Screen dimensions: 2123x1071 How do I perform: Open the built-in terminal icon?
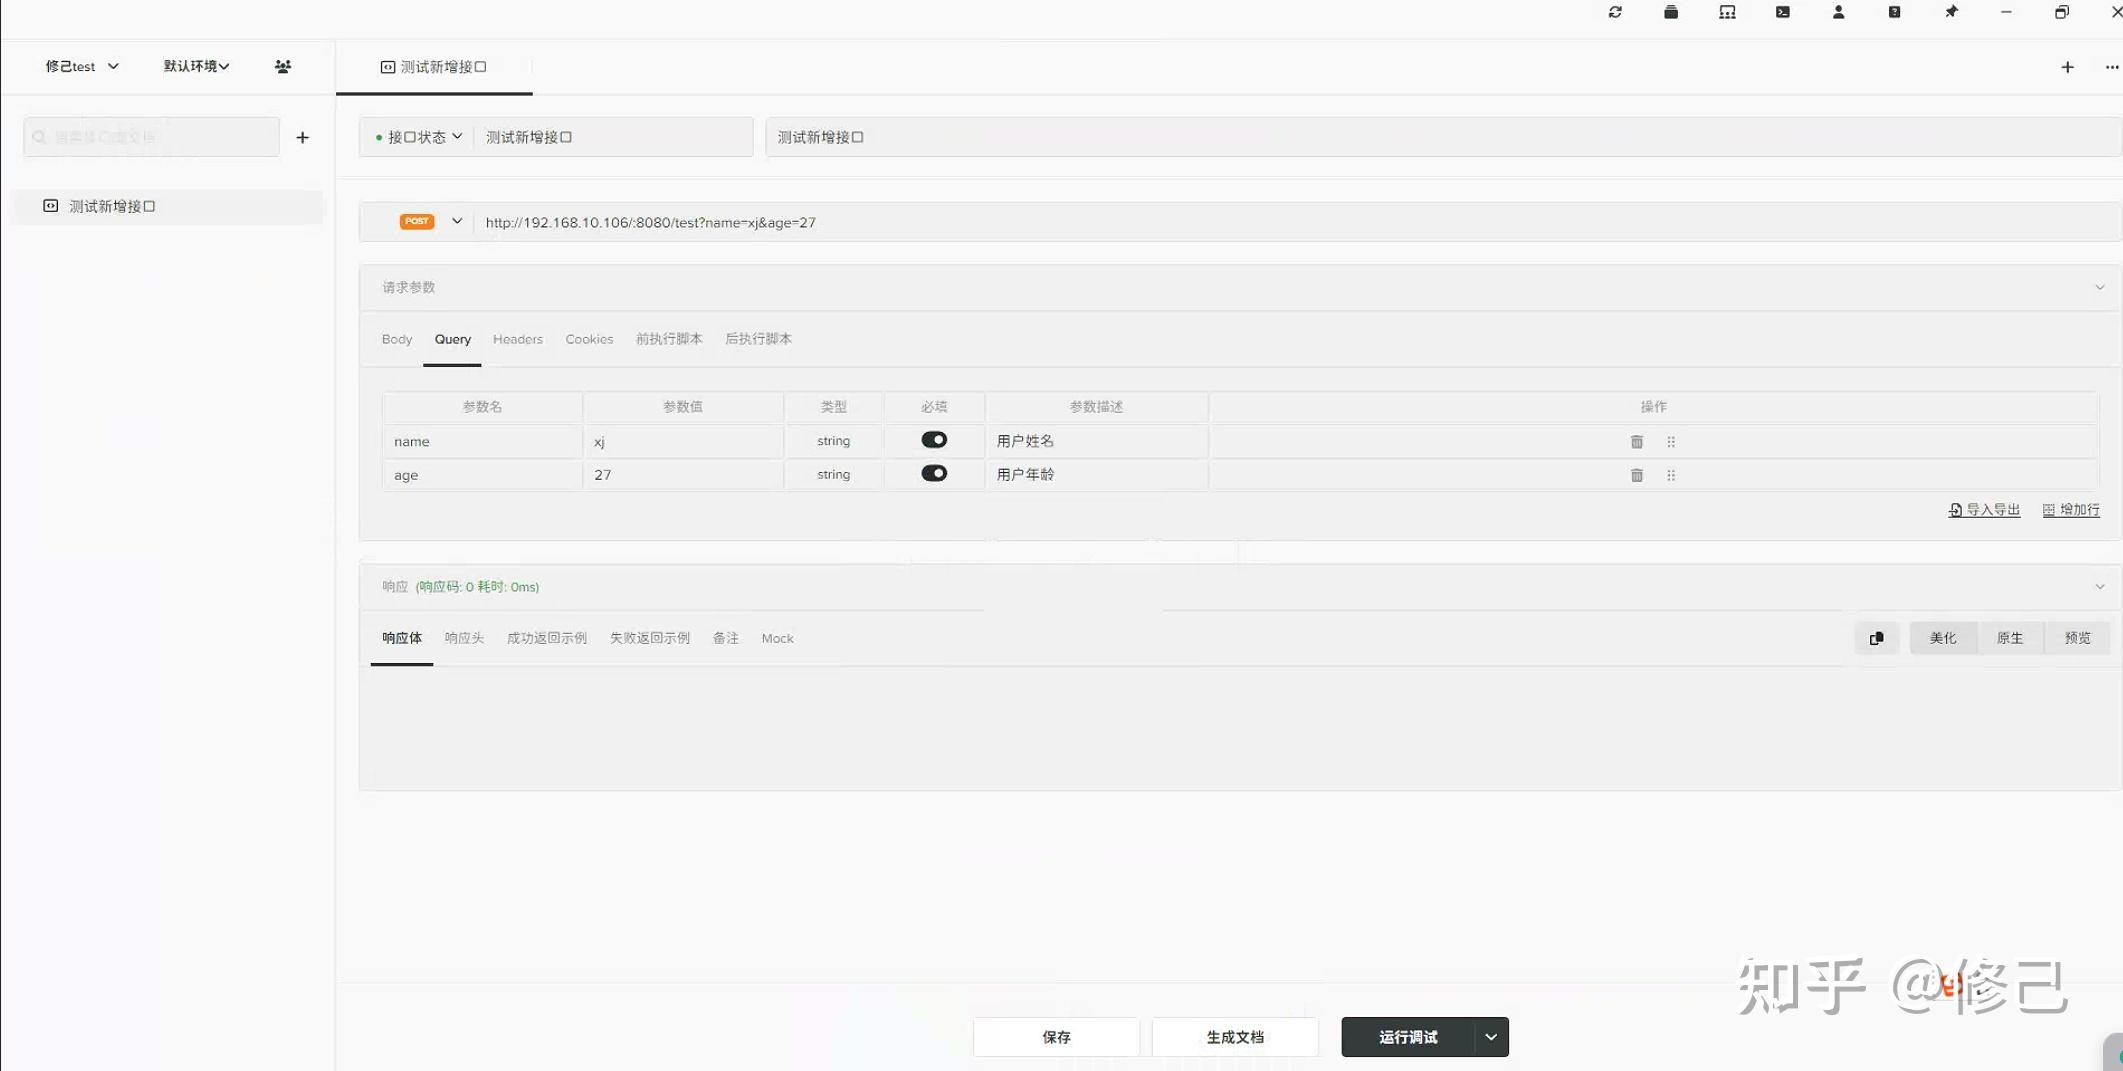(x=1783, y=12)
